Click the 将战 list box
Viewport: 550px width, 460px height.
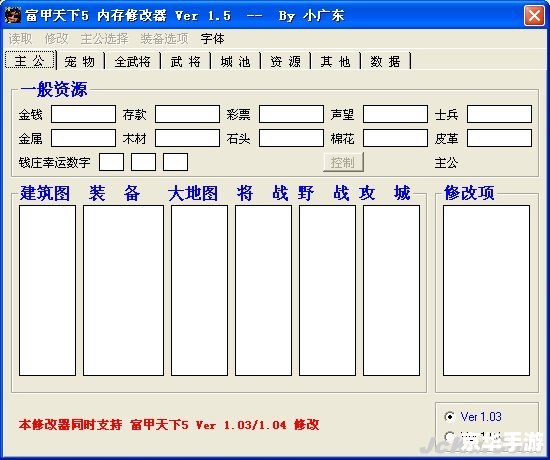tap(263, 291)
